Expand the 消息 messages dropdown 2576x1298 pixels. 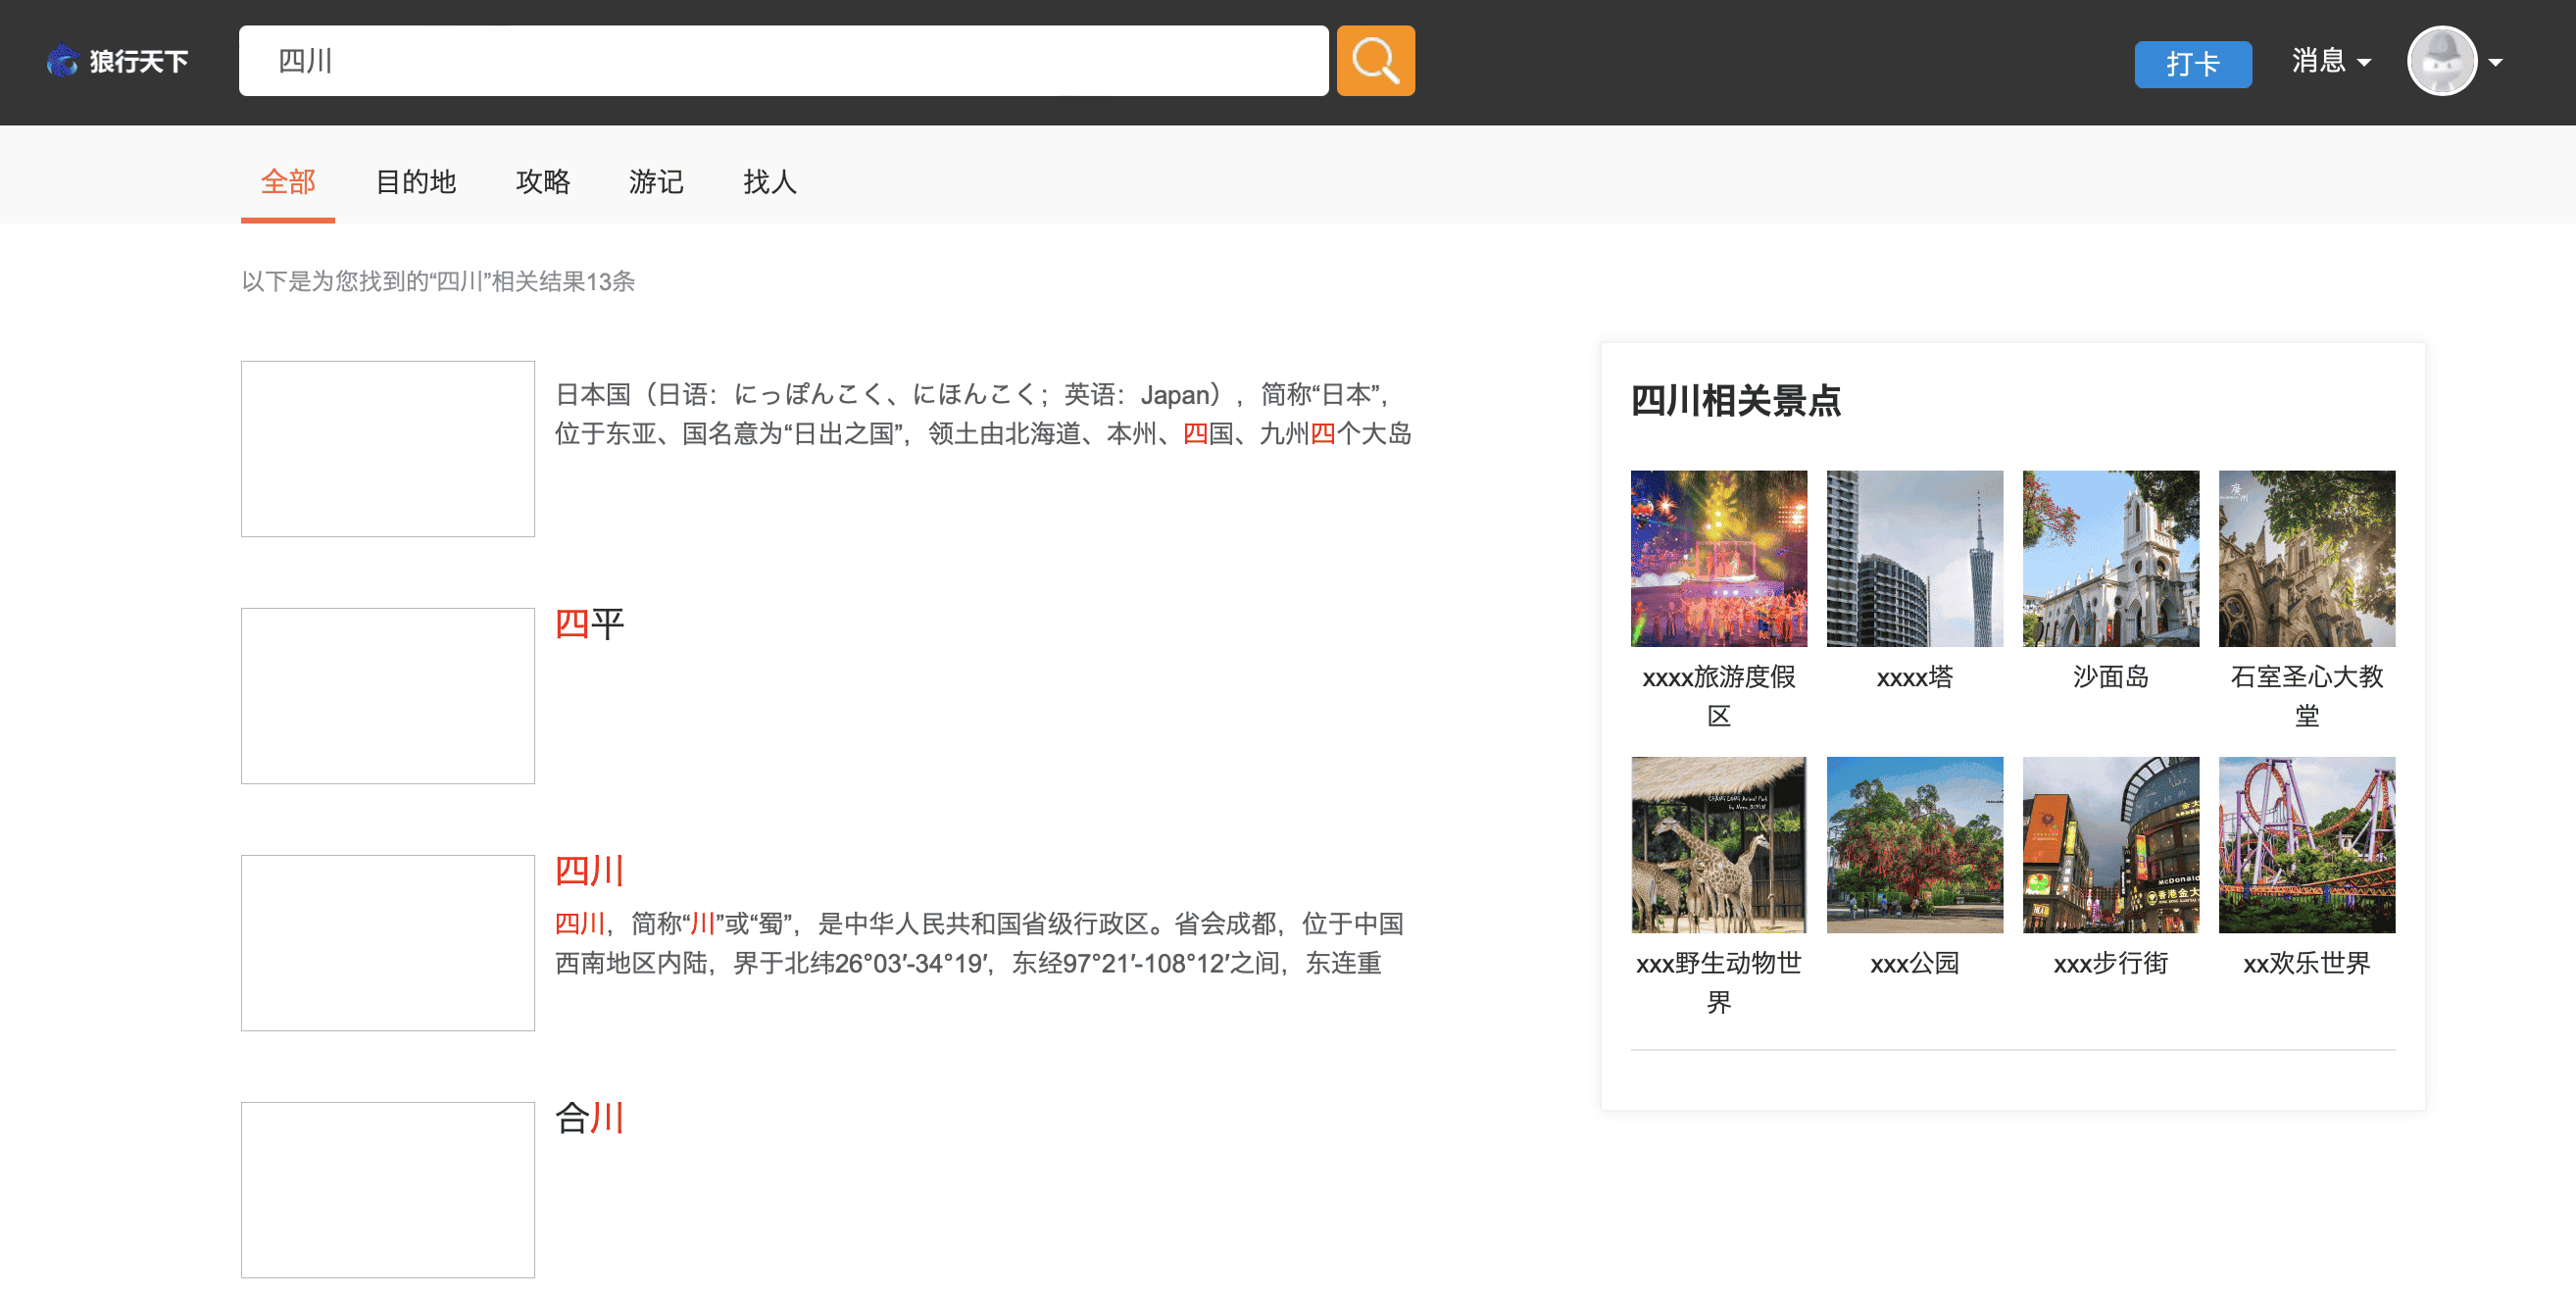[x=2330, y=61]
